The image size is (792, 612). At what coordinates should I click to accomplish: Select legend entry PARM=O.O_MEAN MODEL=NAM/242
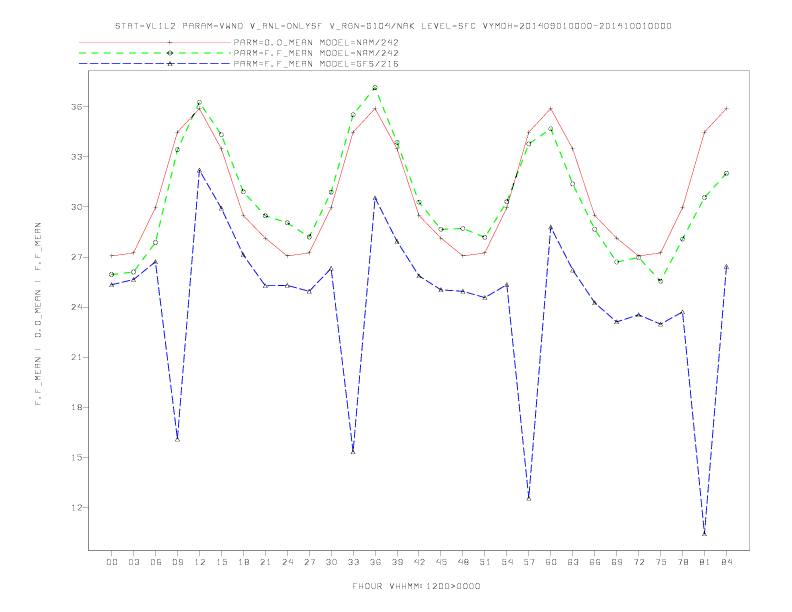click(316, 42)
